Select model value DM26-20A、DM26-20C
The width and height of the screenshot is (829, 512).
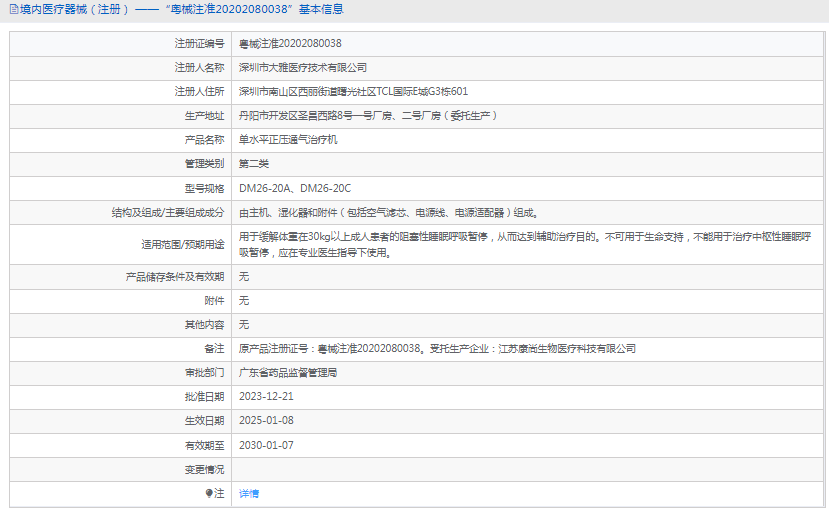pyautogui.click(x=295, y=188)
